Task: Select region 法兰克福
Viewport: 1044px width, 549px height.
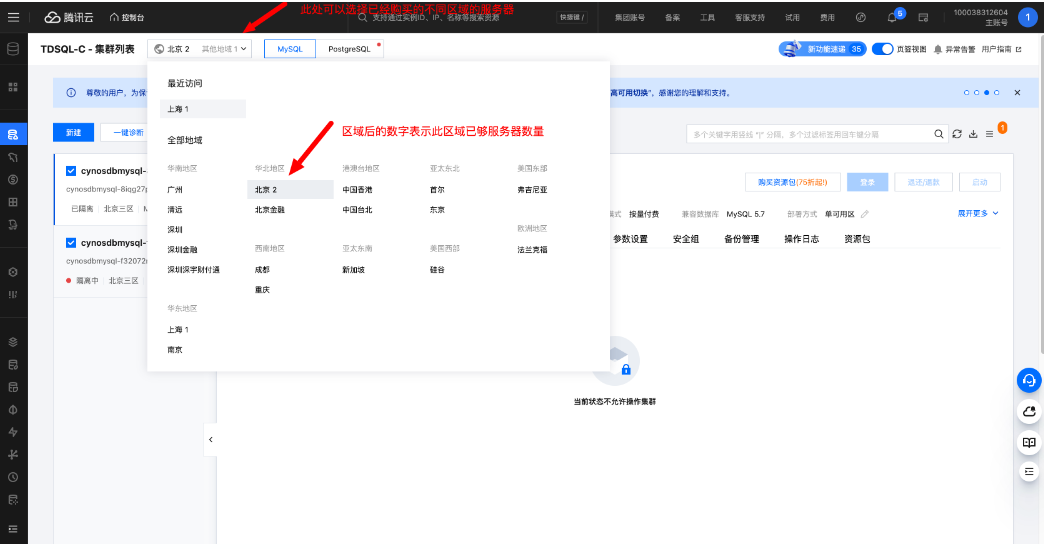Action: point(533,250)
